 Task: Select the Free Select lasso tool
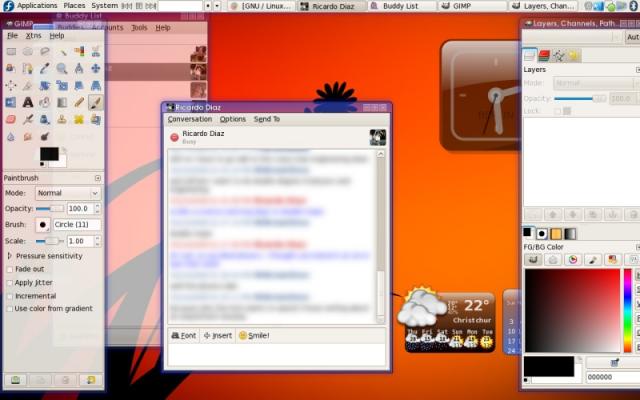click(45, 51)
